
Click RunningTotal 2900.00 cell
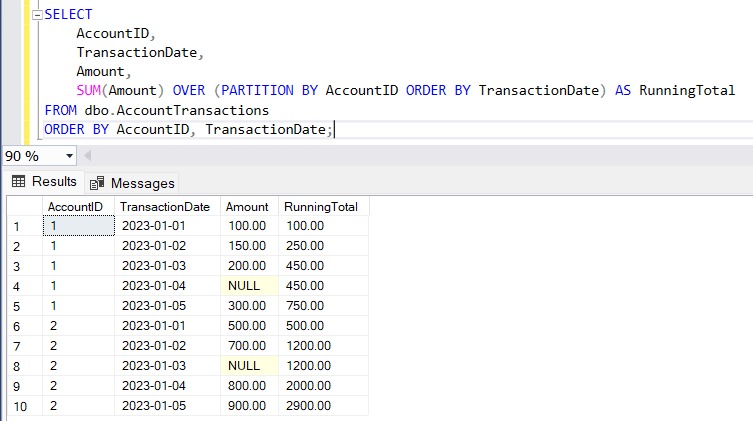coord(323,406)
